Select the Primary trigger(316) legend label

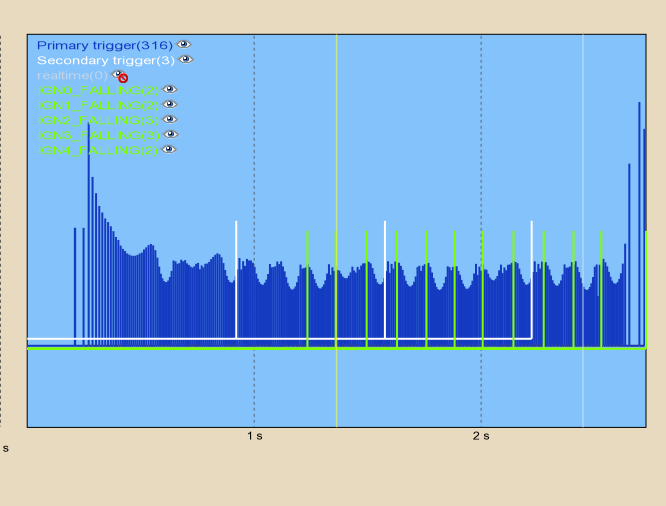click(x=104, y=45)
